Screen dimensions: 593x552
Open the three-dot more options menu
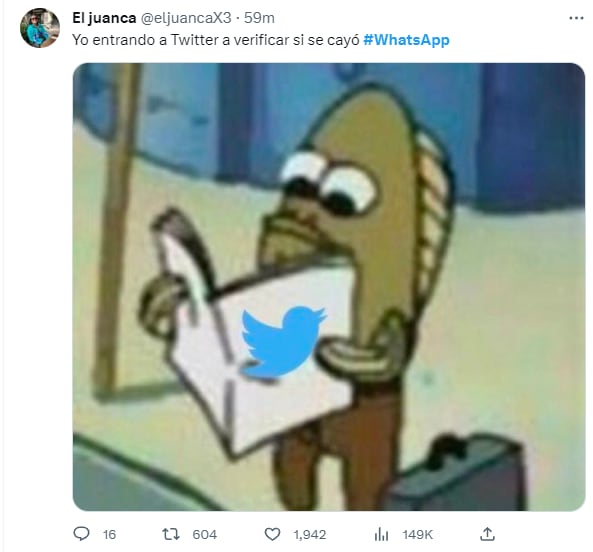pos(576,18)
